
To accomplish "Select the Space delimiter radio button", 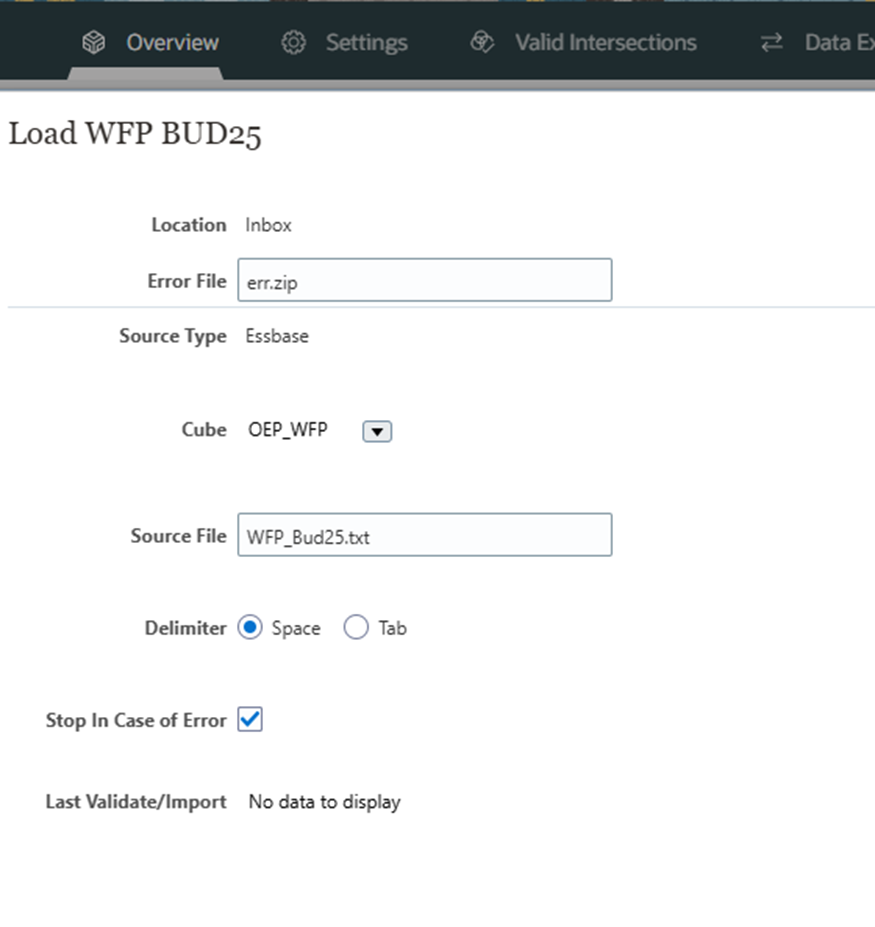I will (250, 628).
